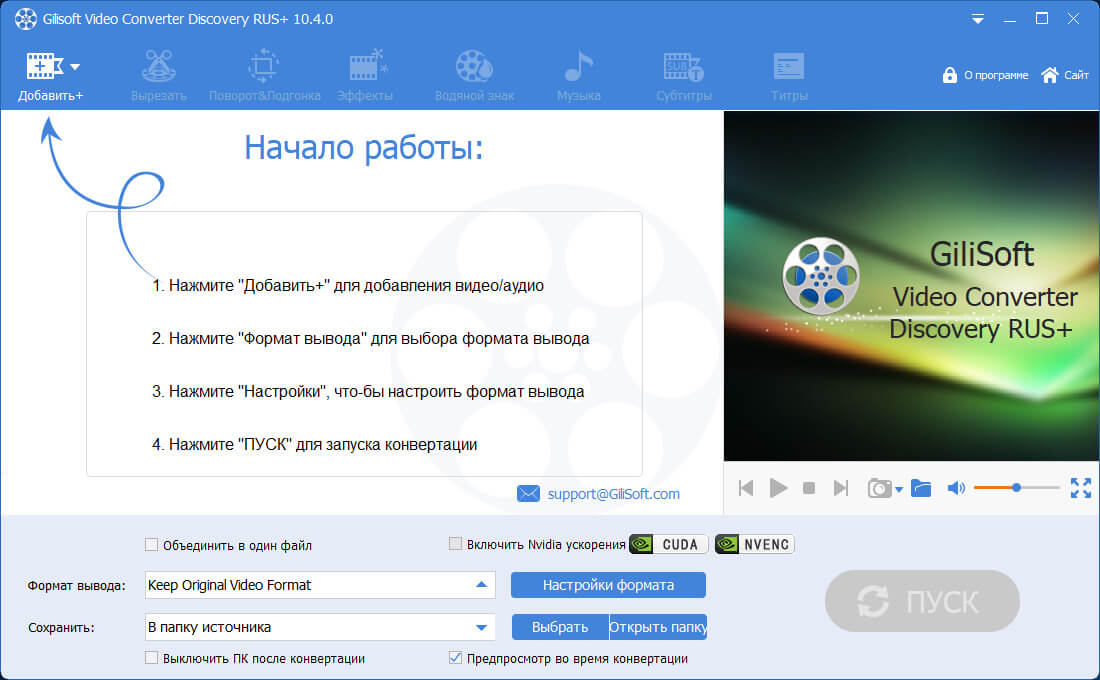The height and width of the screenshot is (680, 1100).
Task: Click the lock icon О программе
Action: pos(949,75)
